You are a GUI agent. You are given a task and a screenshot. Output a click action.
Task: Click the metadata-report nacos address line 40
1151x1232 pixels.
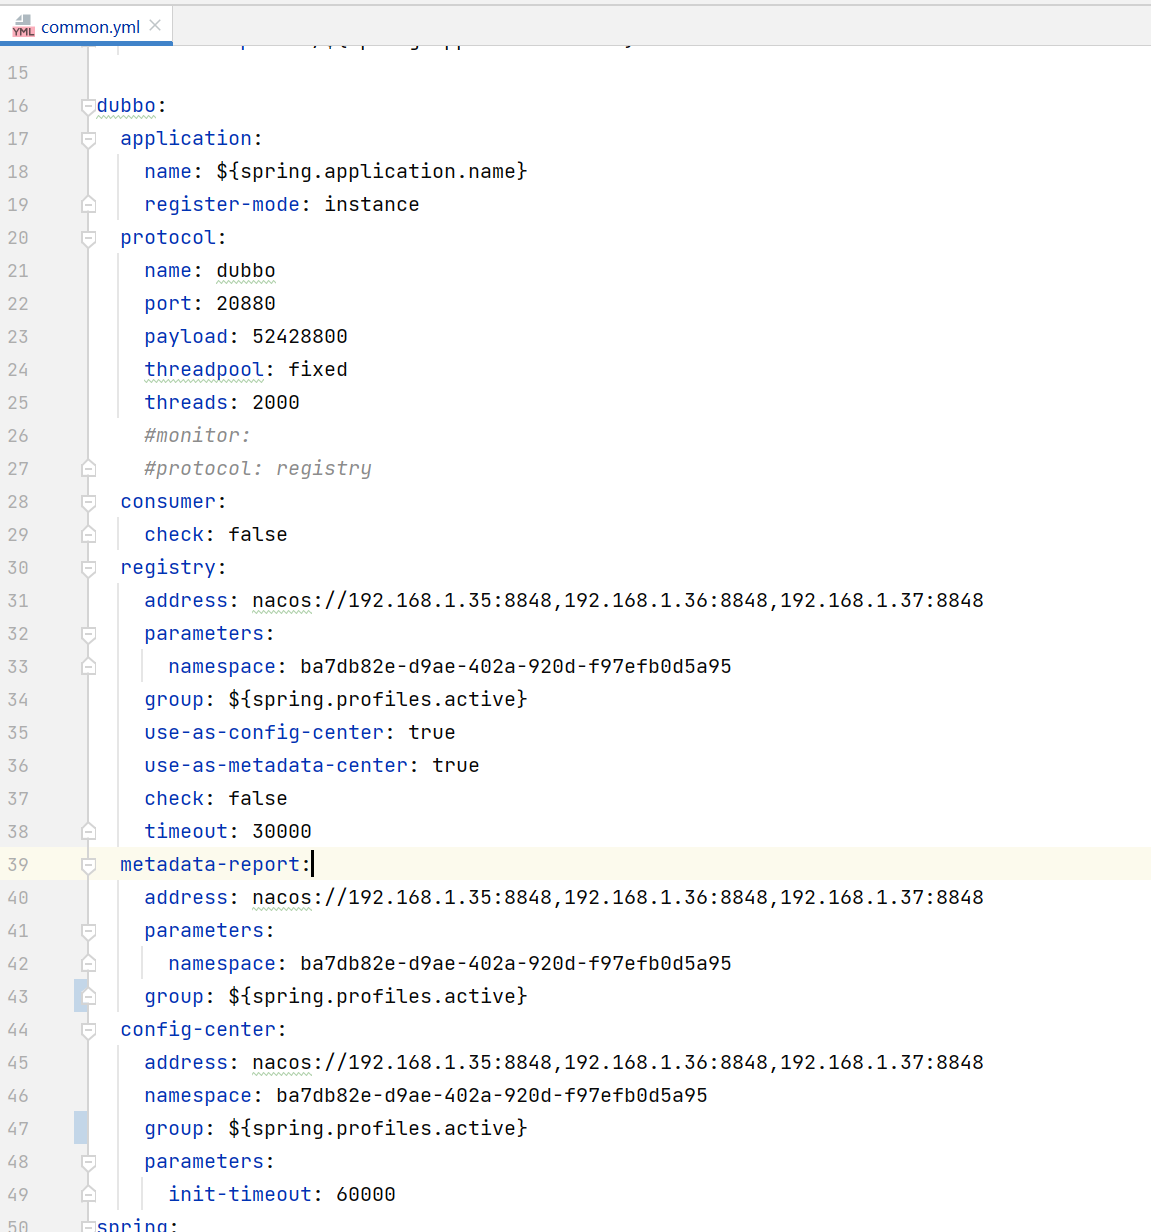(618, 898)
